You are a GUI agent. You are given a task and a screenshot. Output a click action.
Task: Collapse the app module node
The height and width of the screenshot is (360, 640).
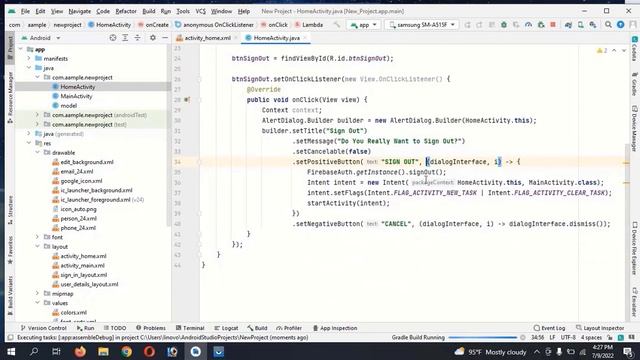click(x=21, y=49)
